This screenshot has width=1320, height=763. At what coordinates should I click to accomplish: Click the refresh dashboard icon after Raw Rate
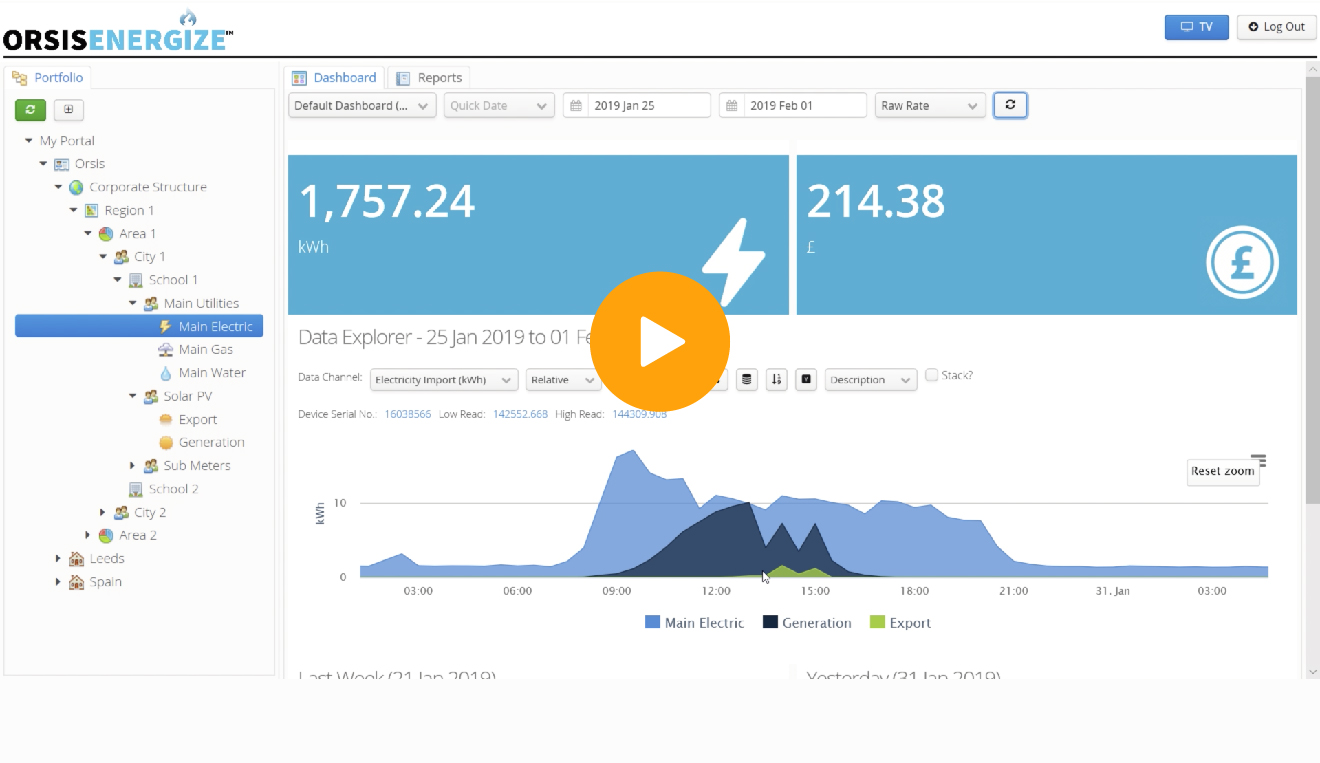tap(1010, 105)
